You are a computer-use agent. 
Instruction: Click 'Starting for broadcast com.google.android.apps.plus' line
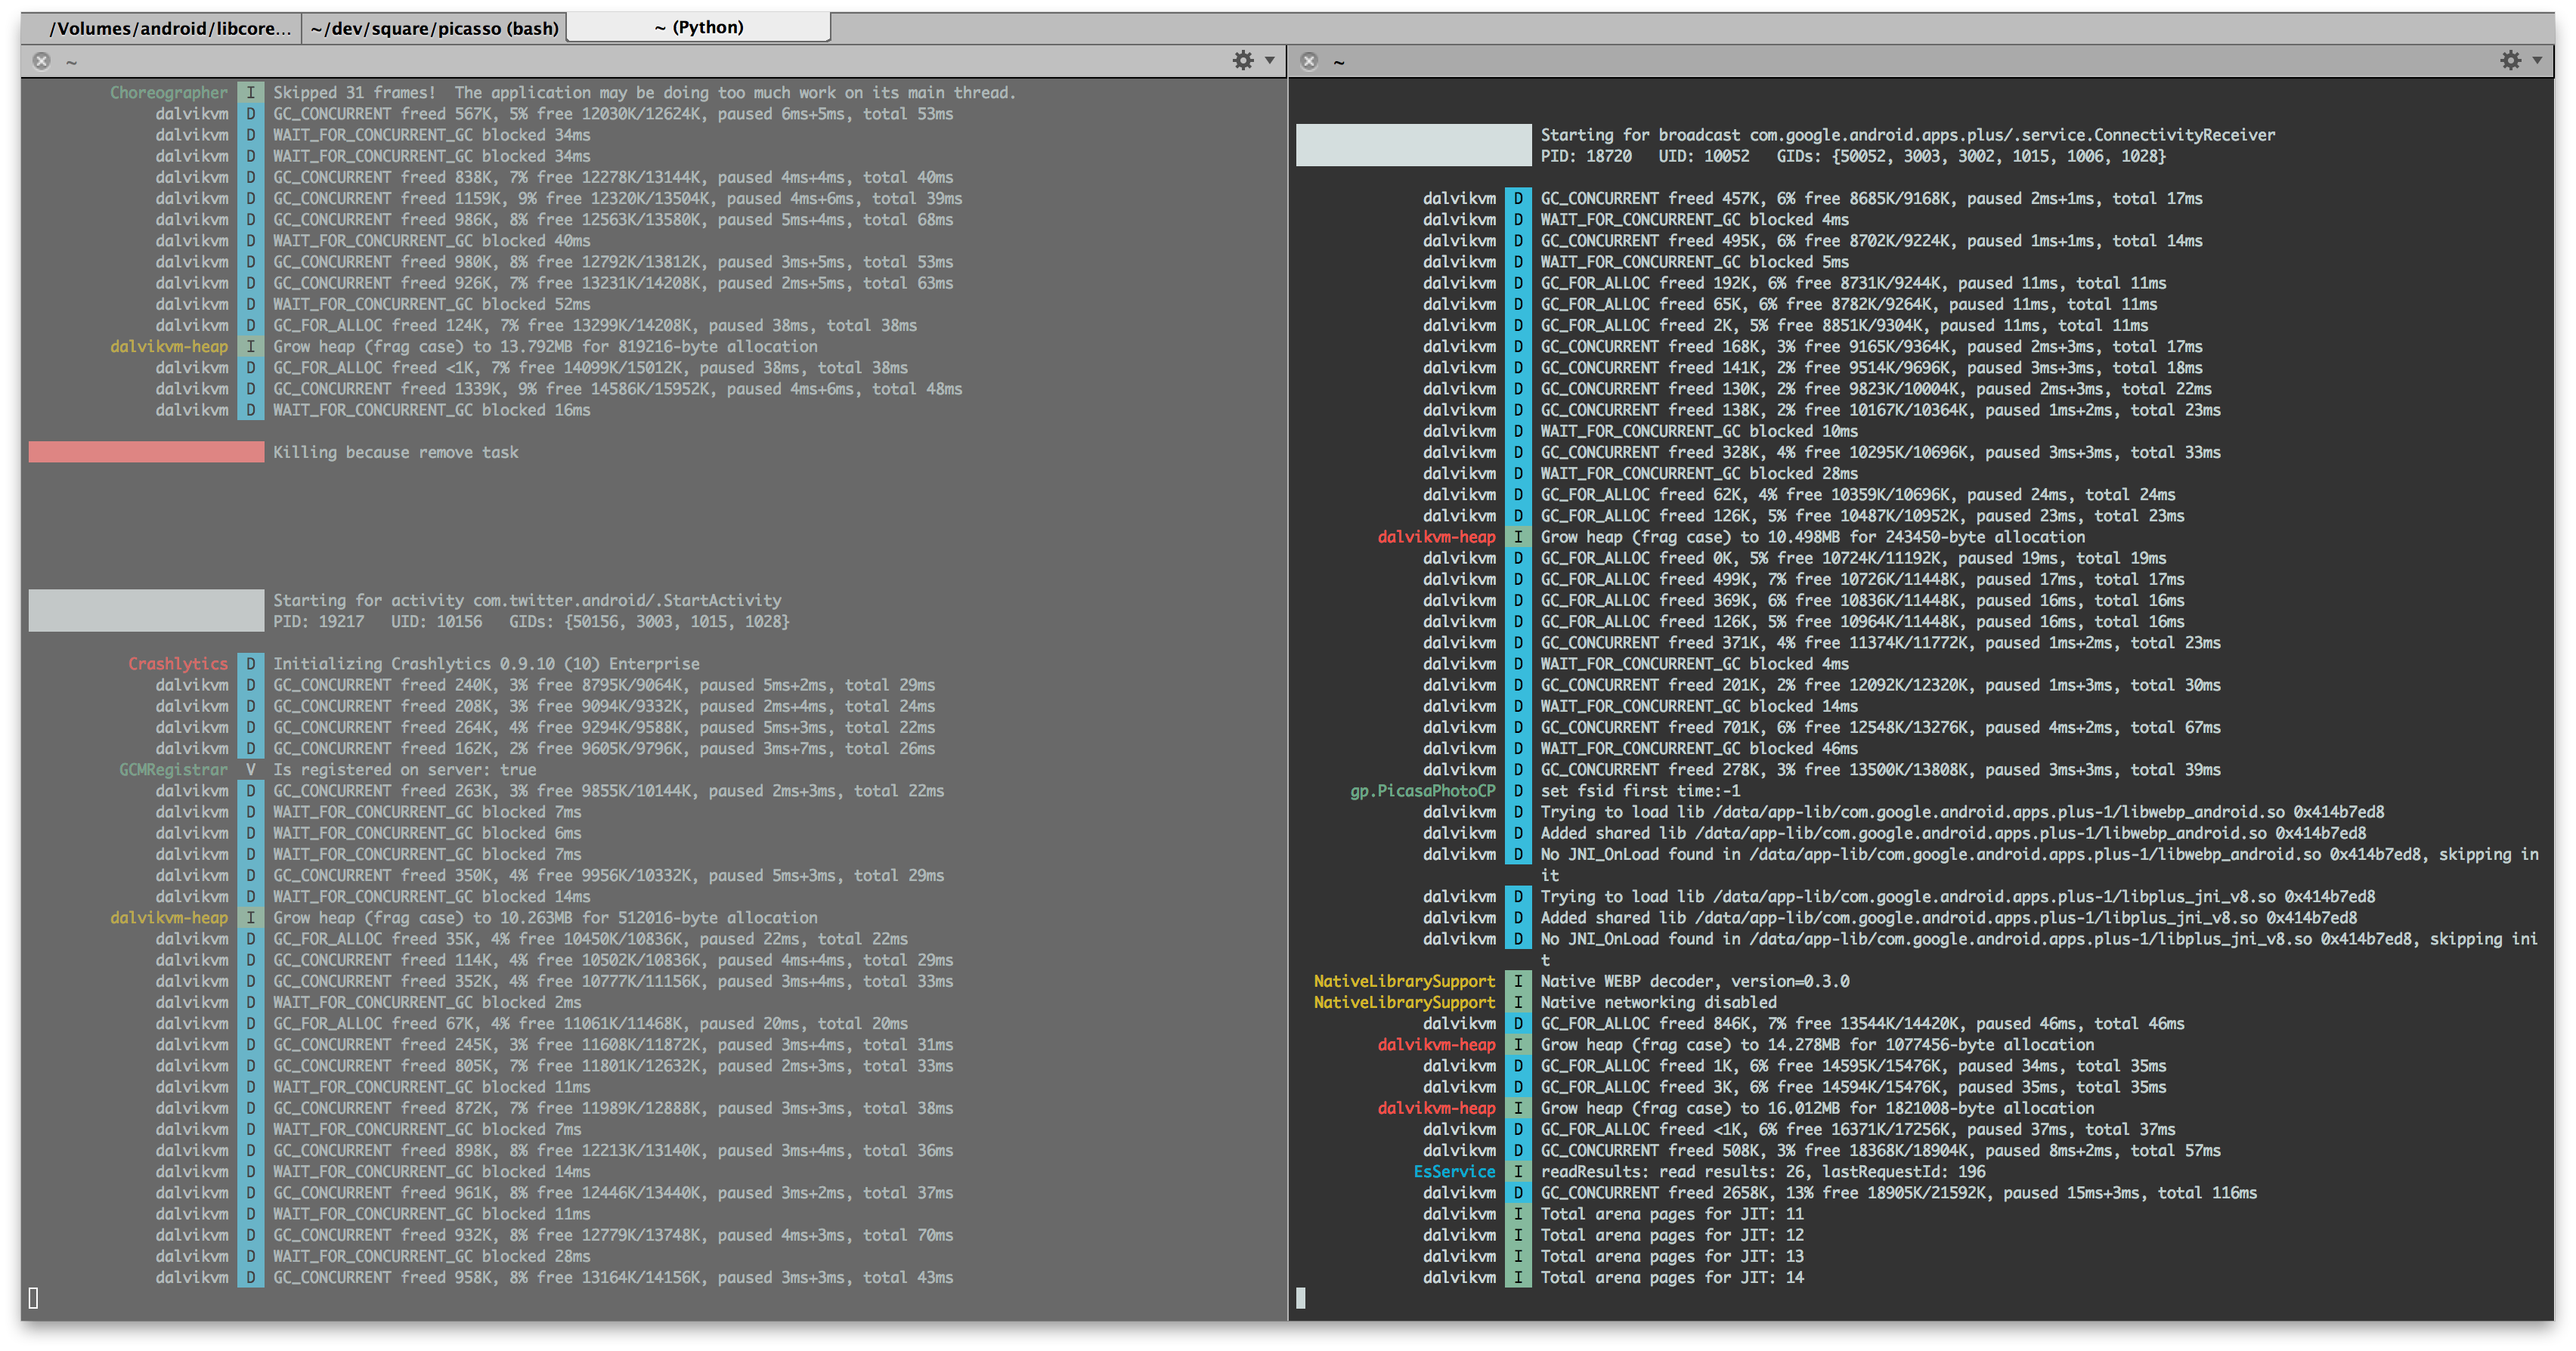tap(1907, 135)
